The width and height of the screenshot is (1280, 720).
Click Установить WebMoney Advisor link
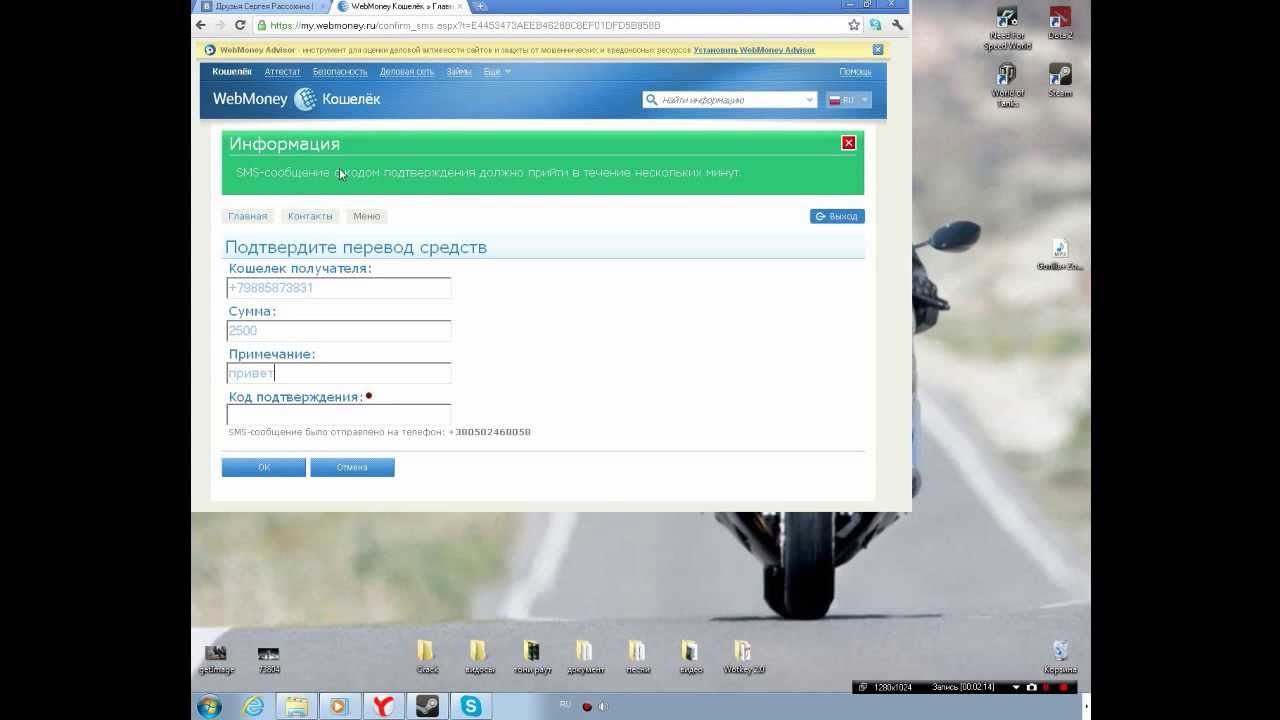coord(754,50)
